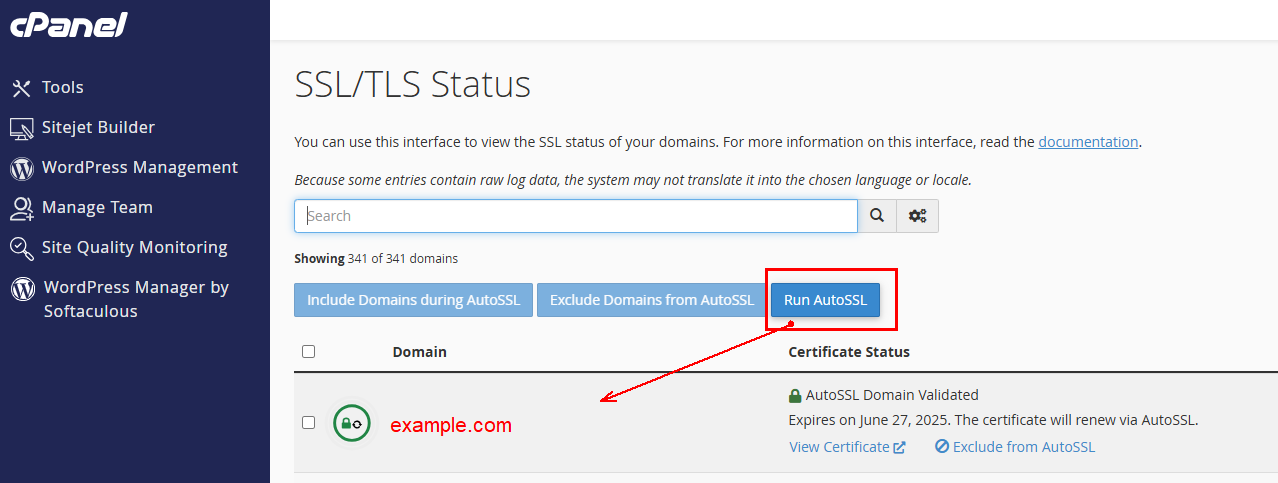Open the search settings gear dropdown
This screenshot has width=1278, height=483.
[917, 216]
